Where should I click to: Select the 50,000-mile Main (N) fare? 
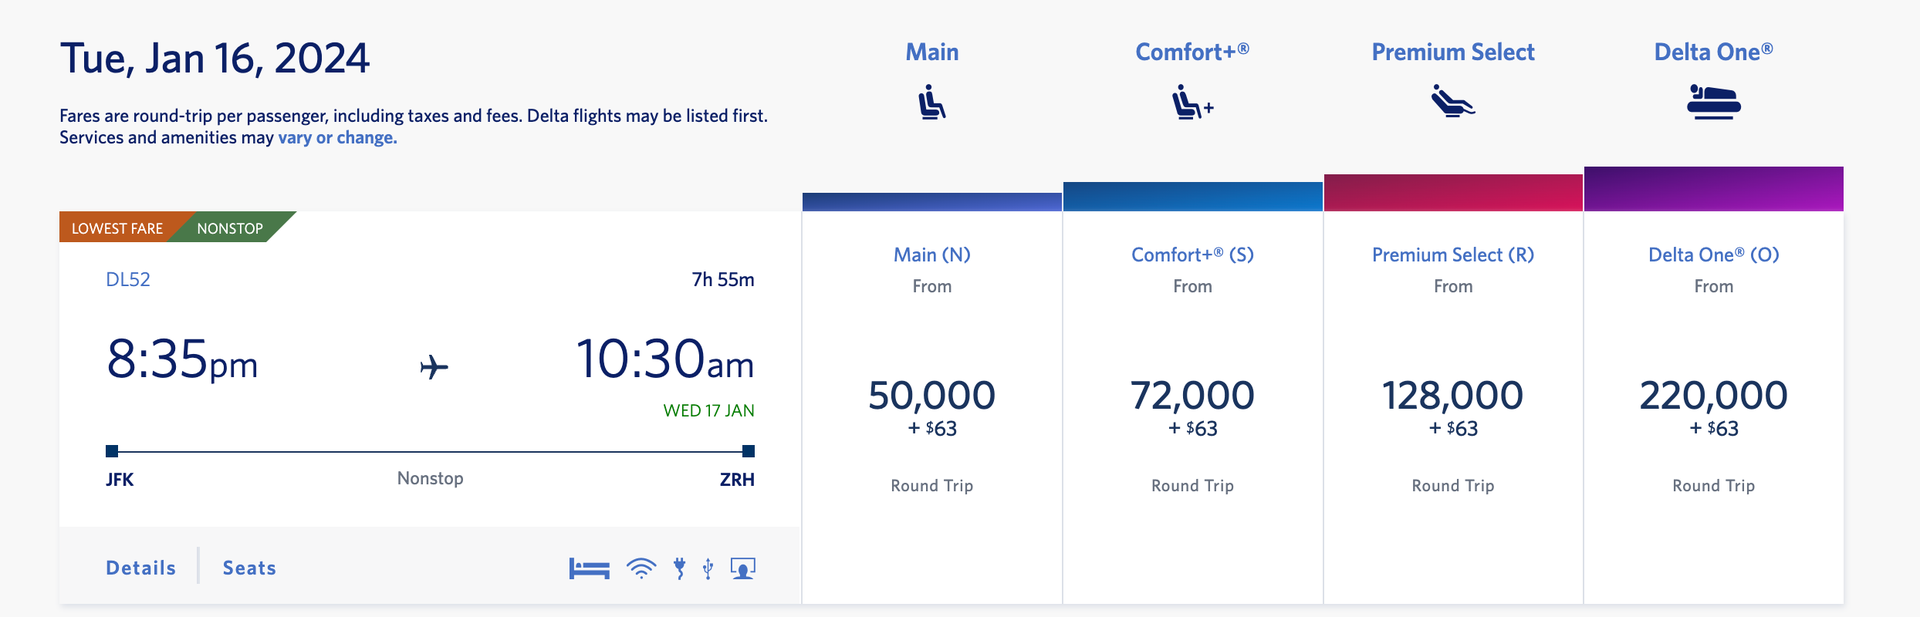(931, 395)
